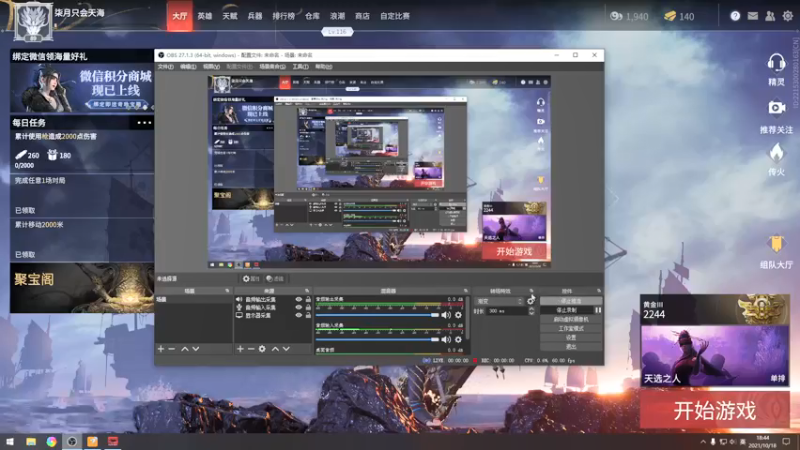Viewport: 800px width, 450px height.
Task: Add a new source with the plus icon
Action: point(240,349)
